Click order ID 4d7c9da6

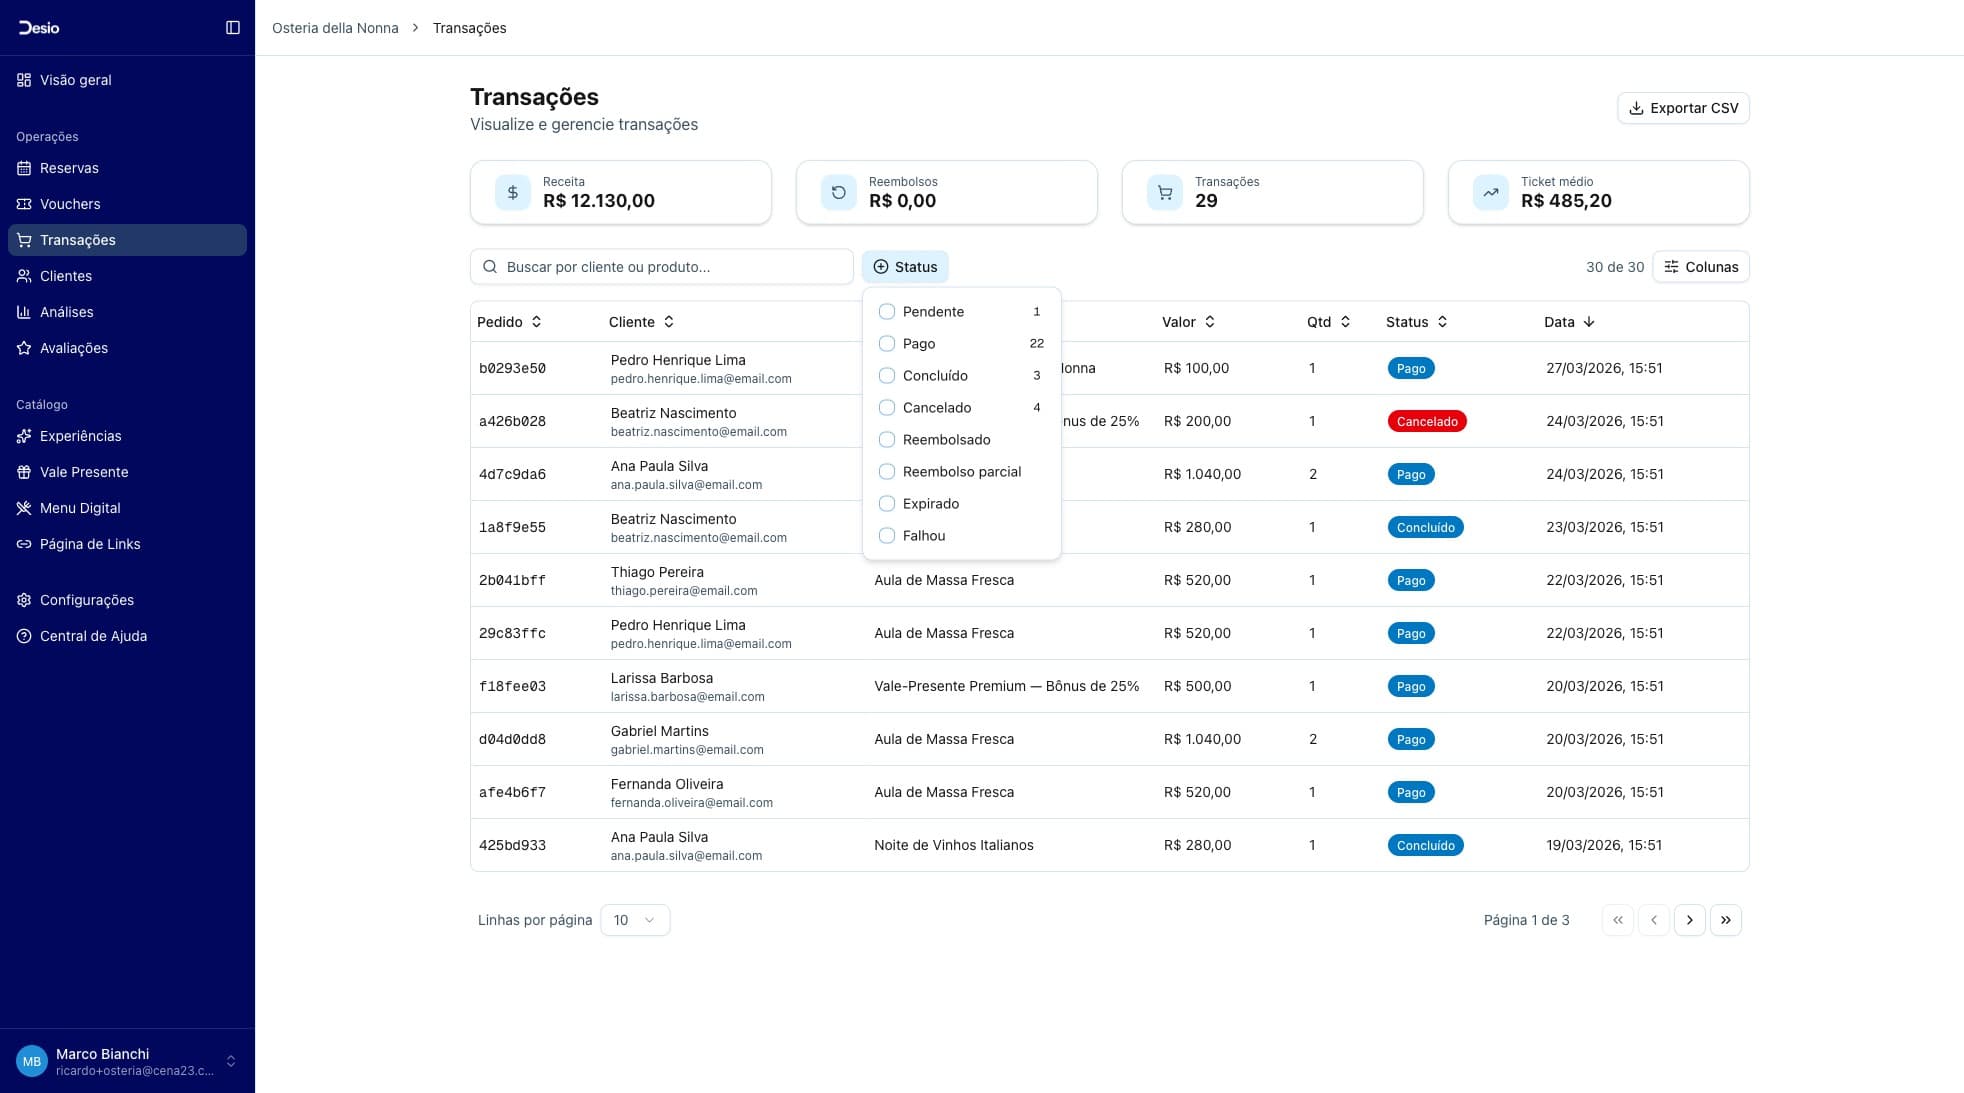point(512,474)
